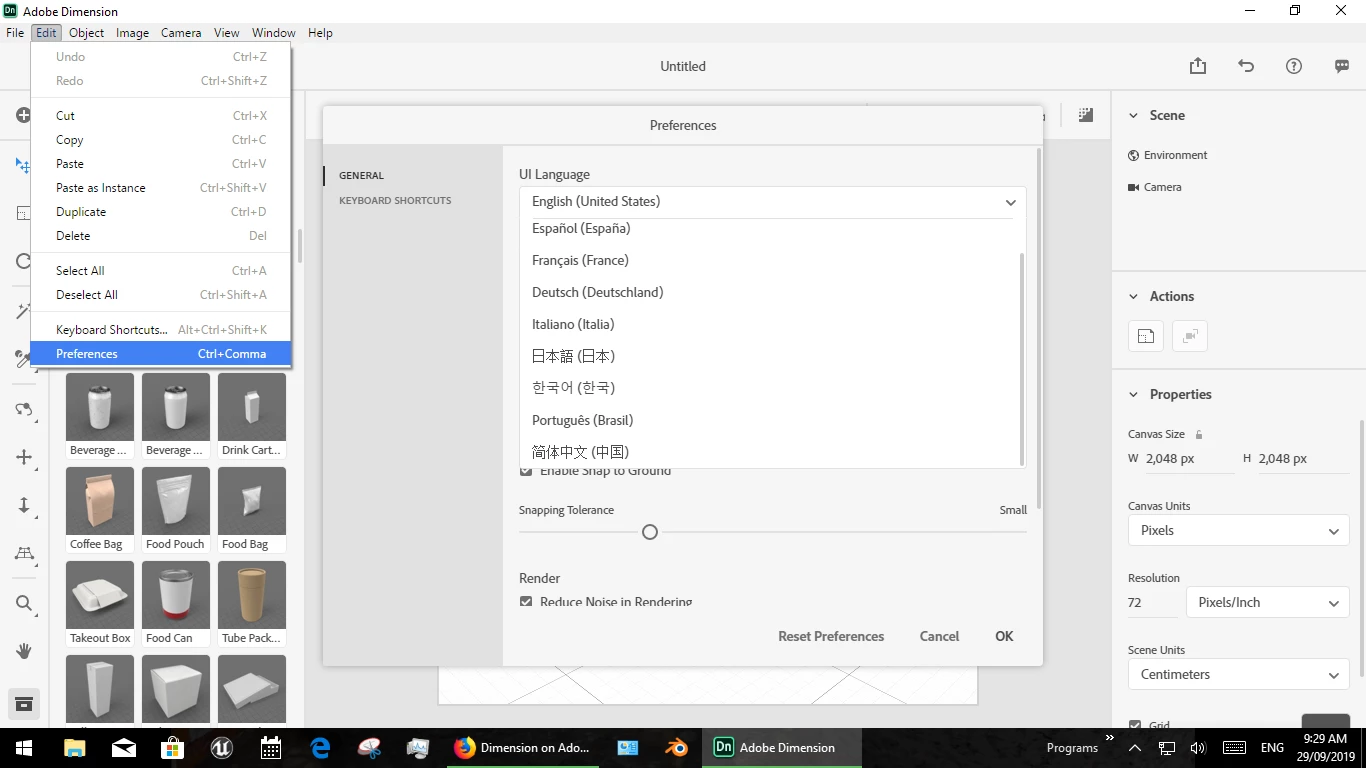Select the Sampler eyedropper tool
Screen dimensions: 1366x768
tap(22, 358)
